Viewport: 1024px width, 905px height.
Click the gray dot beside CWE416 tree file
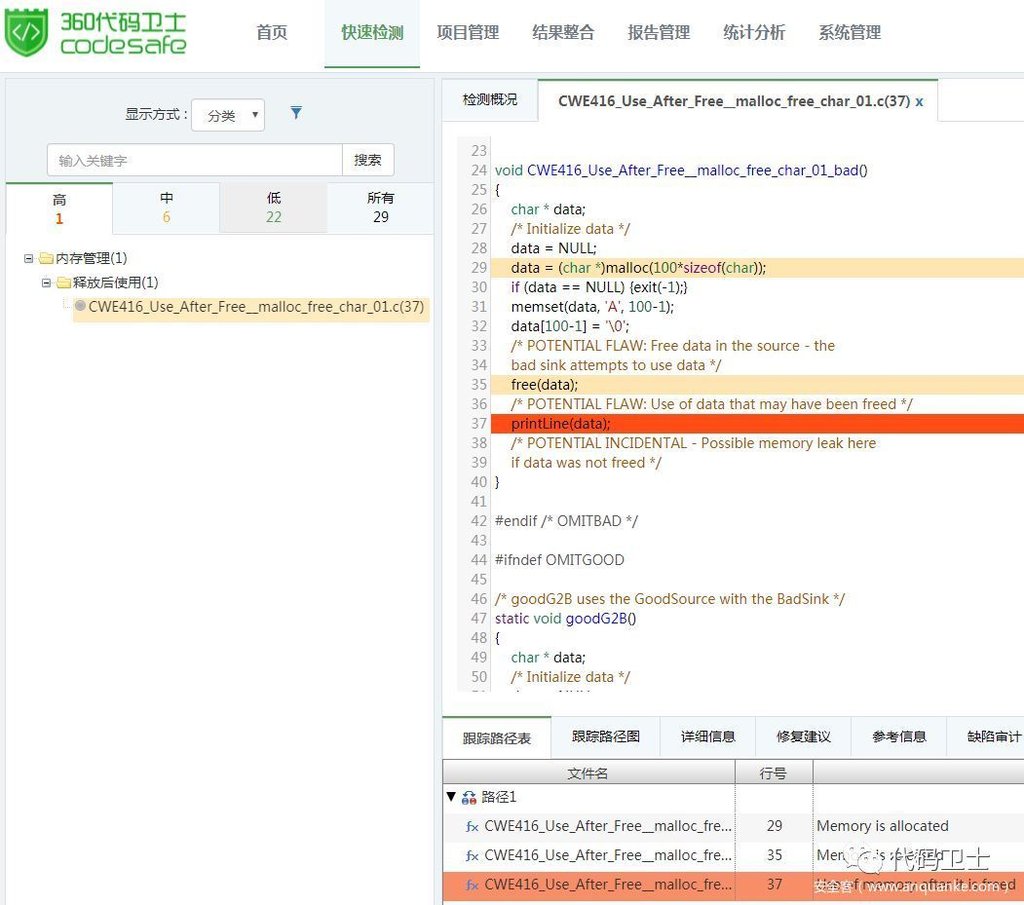tap(80, 306)
